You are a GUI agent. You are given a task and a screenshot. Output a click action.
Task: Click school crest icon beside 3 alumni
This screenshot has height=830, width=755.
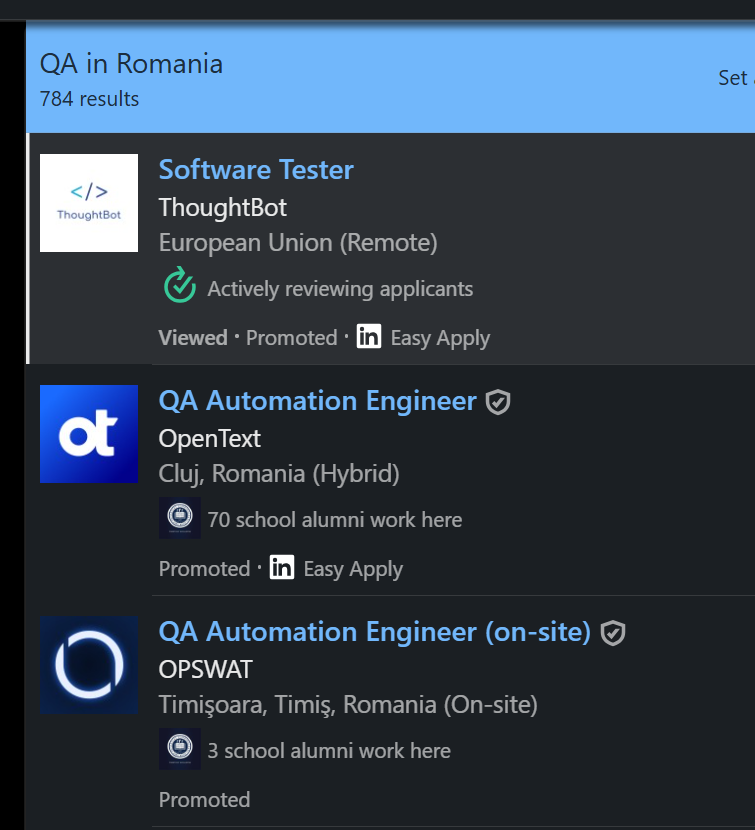point(180,748)
